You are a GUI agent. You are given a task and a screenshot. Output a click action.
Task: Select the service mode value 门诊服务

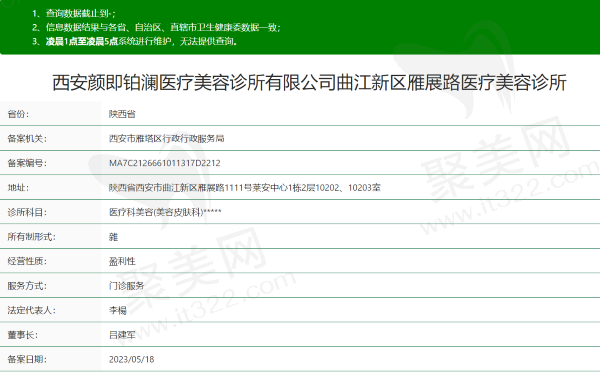127,286
